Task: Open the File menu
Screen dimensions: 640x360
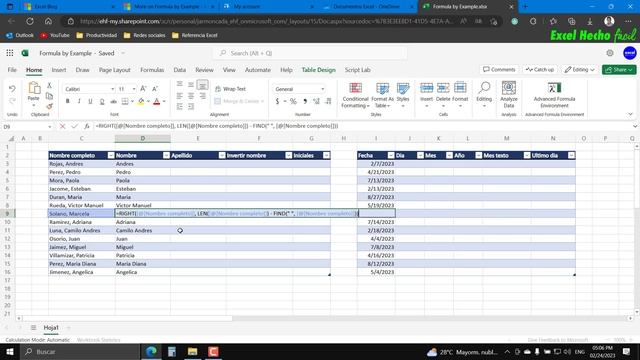Action: (12, 70)
